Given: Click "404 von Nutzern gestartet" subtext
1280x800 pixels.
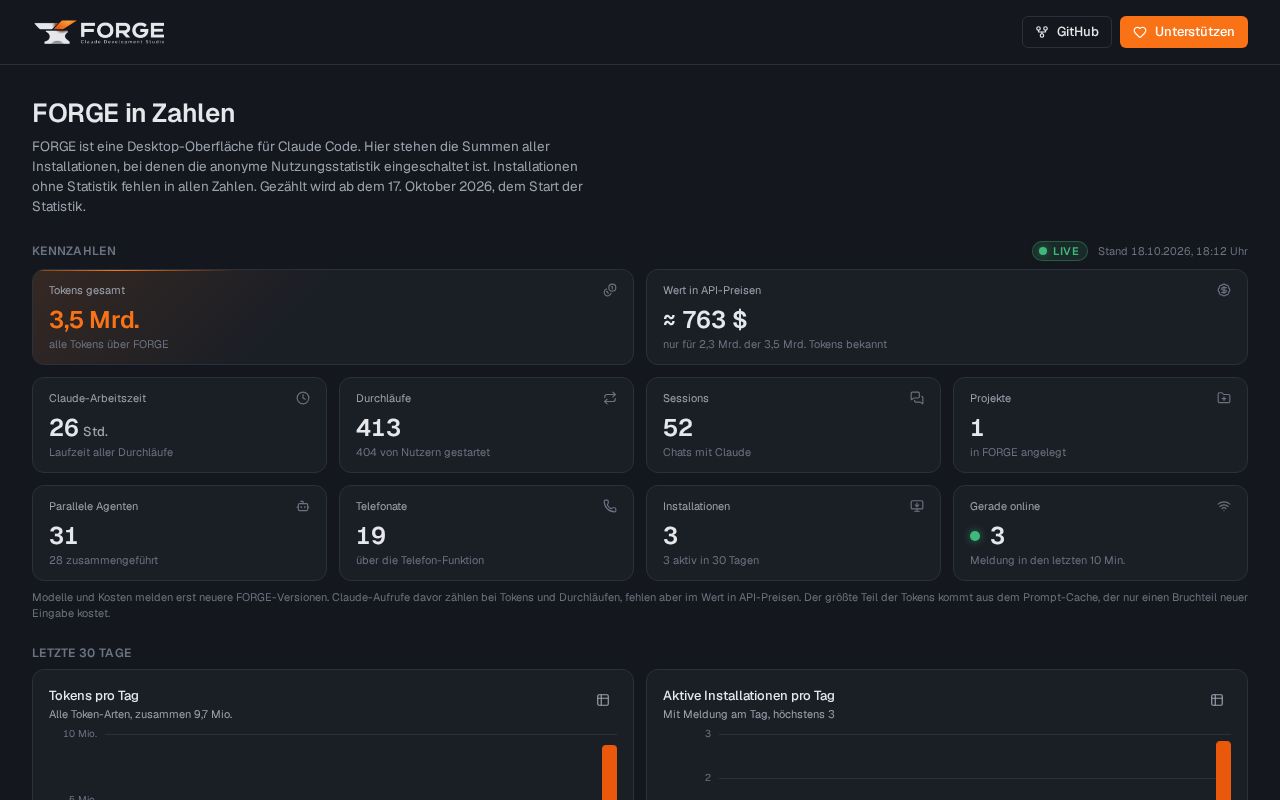Looking at the screenshot, I should [x=423, y=452].
